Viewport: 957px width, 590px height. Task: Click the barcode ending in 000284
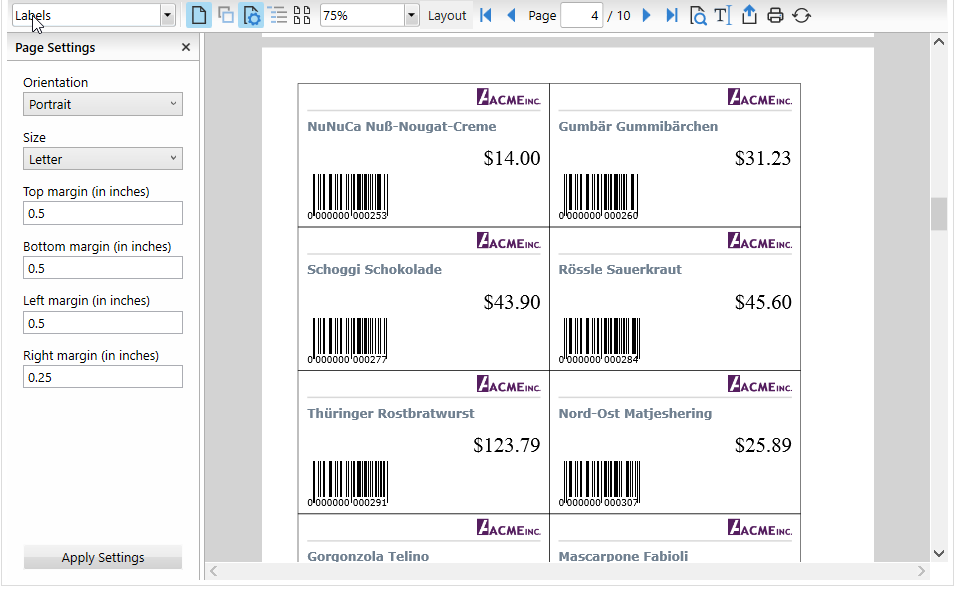[599, 340]
